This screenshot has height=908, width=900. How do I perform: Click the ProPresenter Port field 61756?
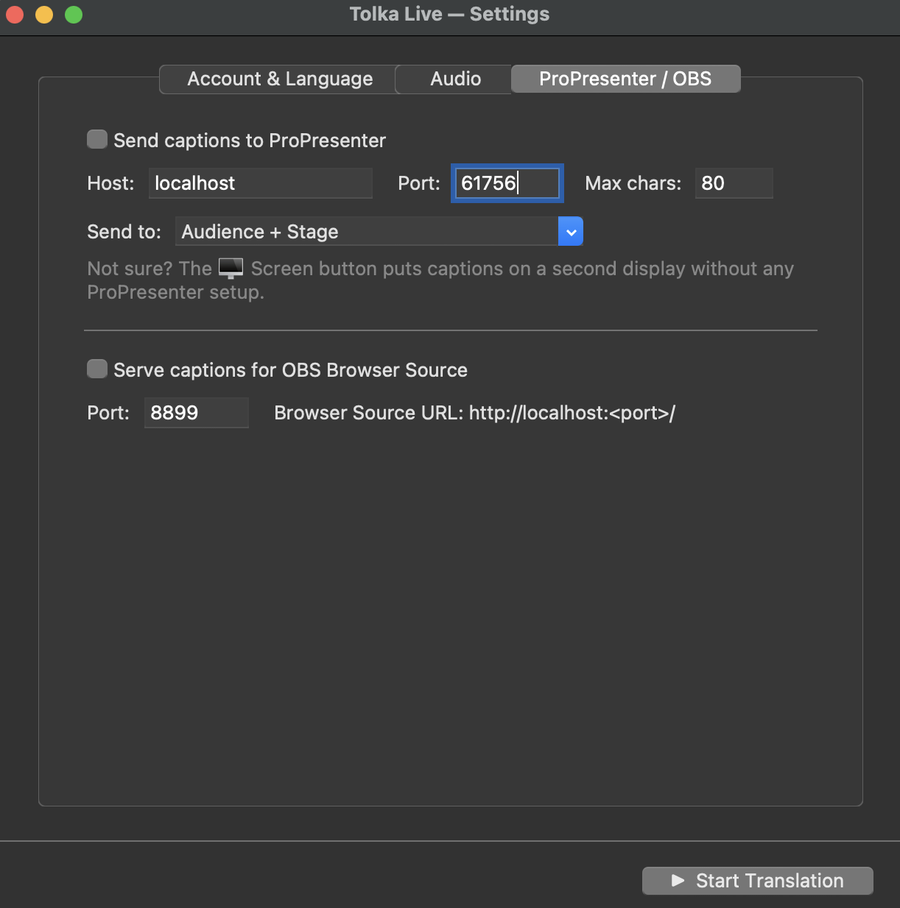click(507, 183)
